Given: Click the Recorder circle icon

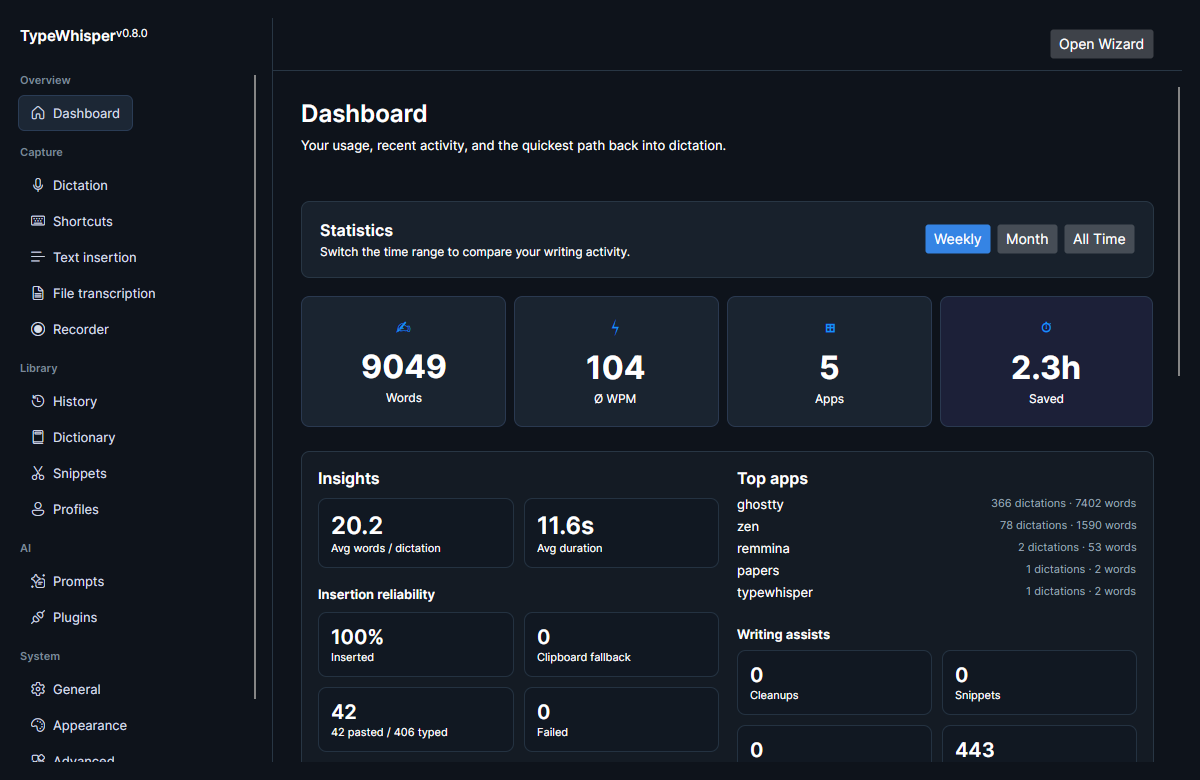Looking at the screenshot, I should 38,329.
